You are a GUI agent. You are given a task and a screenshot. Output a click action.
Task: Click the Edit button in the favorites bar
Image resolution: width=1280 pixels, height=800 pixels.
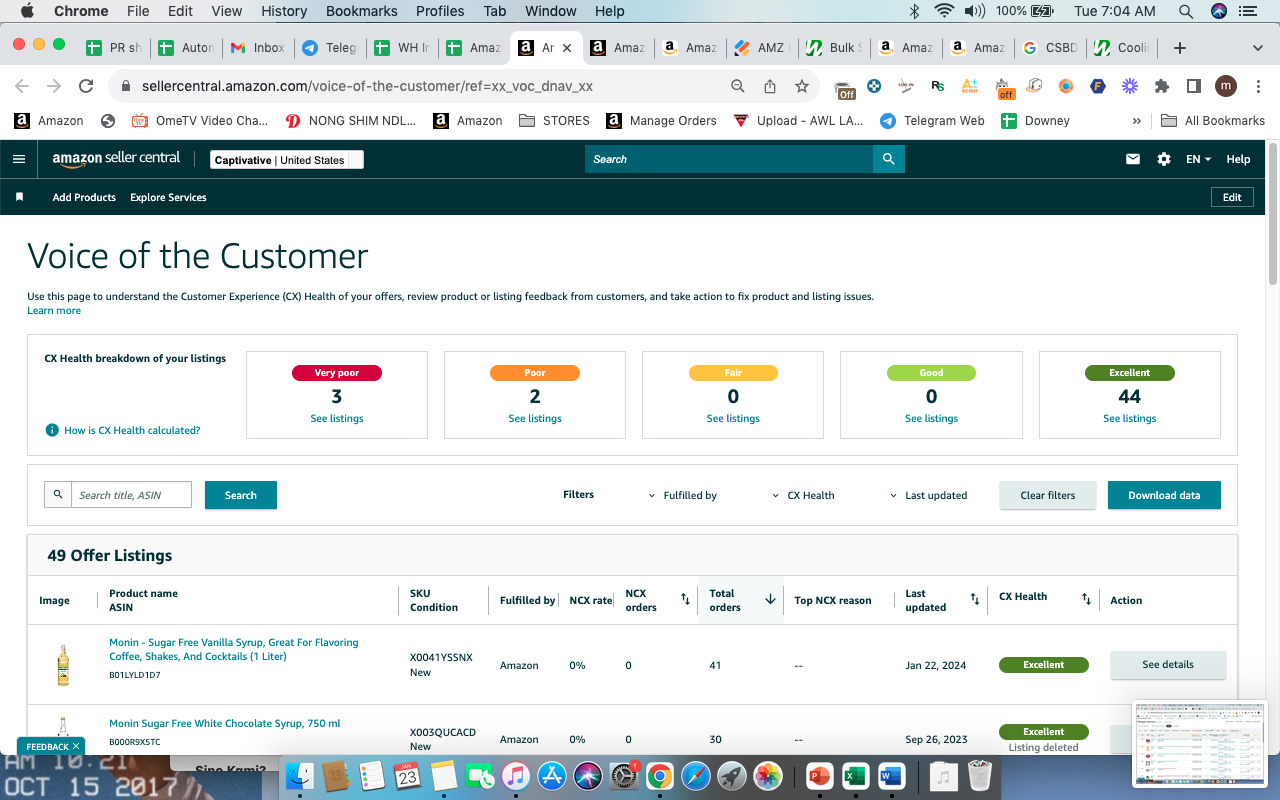tap(1232, 197)
